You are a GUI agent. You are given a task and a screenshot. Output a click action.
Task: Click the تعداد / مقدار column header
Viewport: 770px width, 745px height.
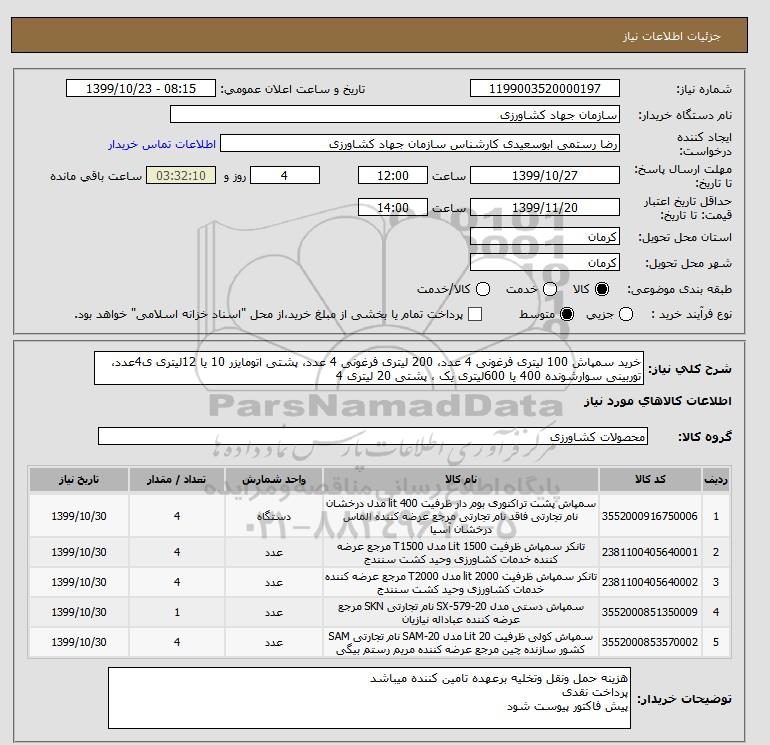[x=177, y=479]
